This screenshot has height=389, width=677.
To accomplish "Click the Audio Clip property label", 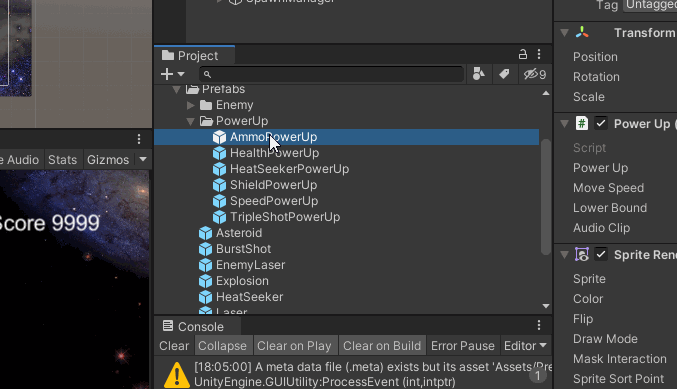I will (601, 228).
